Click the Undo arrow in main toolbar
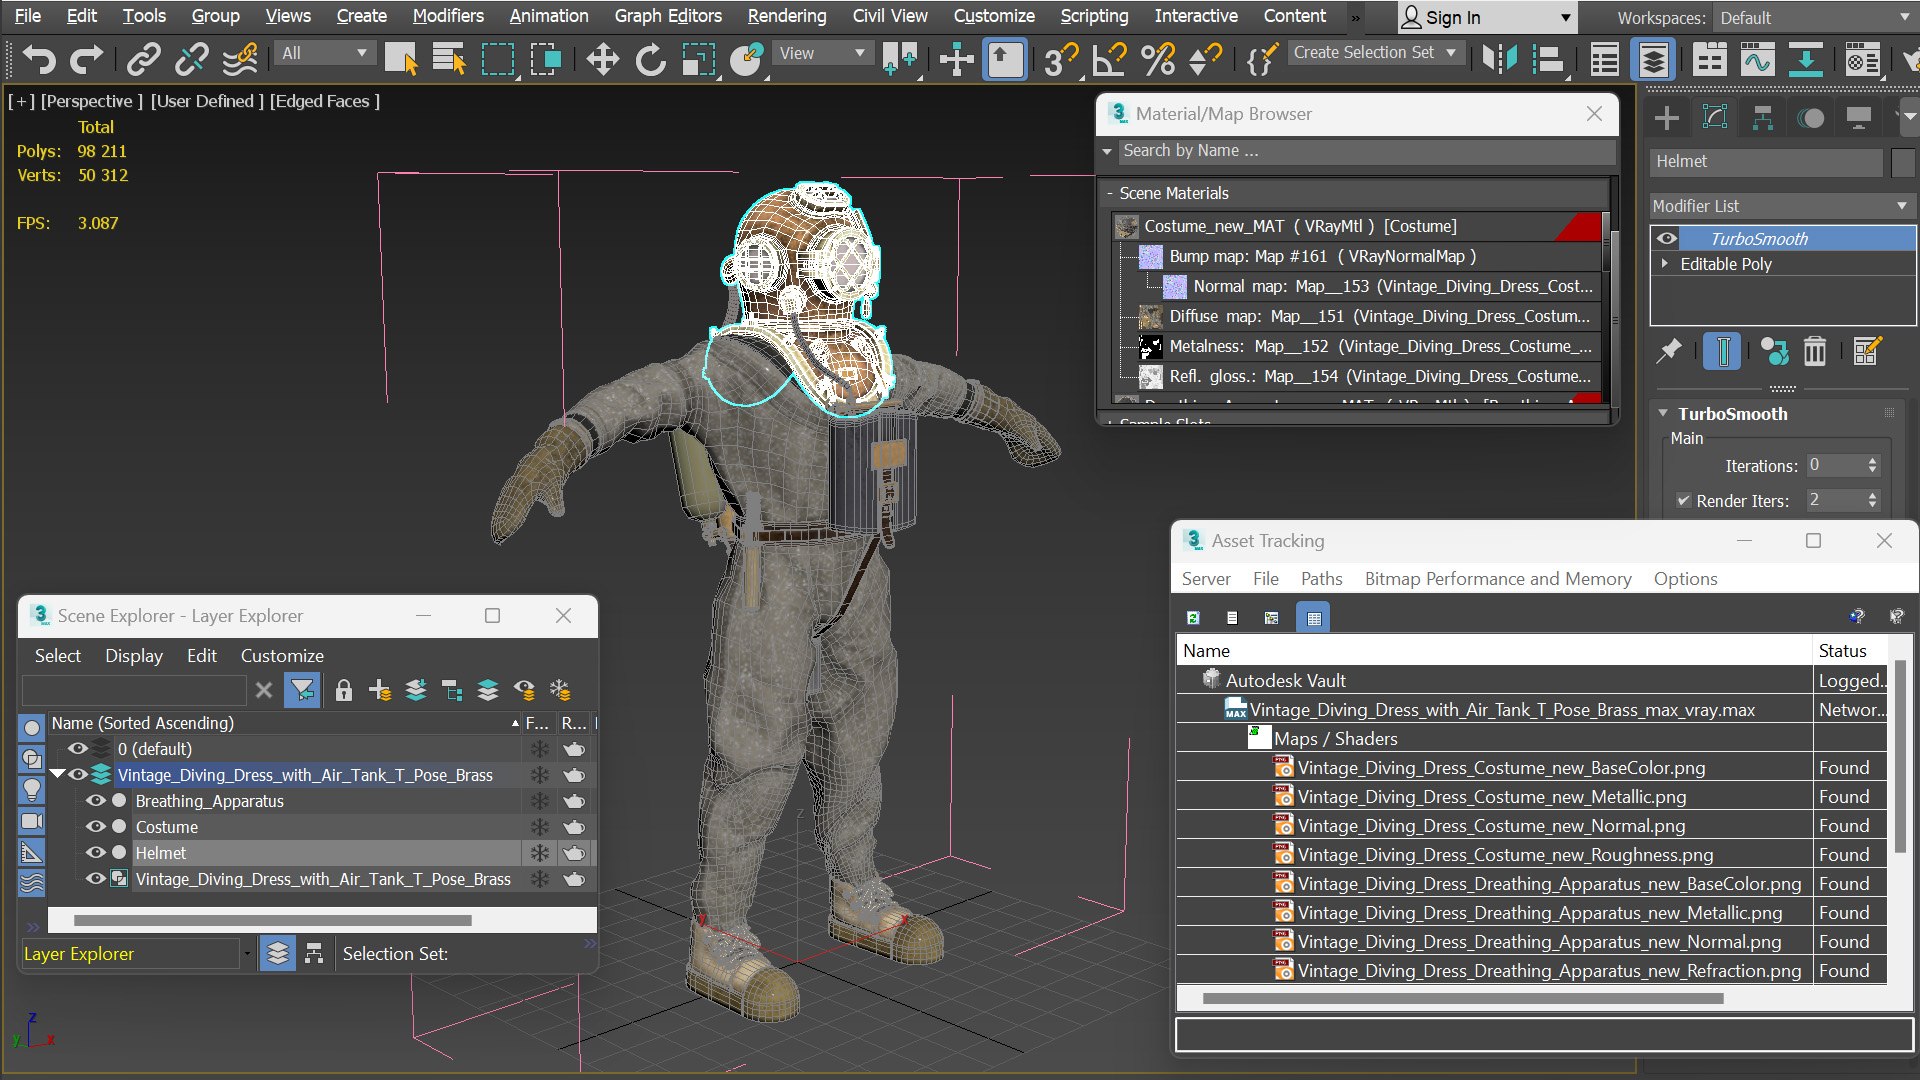 [x=39, y=59]
